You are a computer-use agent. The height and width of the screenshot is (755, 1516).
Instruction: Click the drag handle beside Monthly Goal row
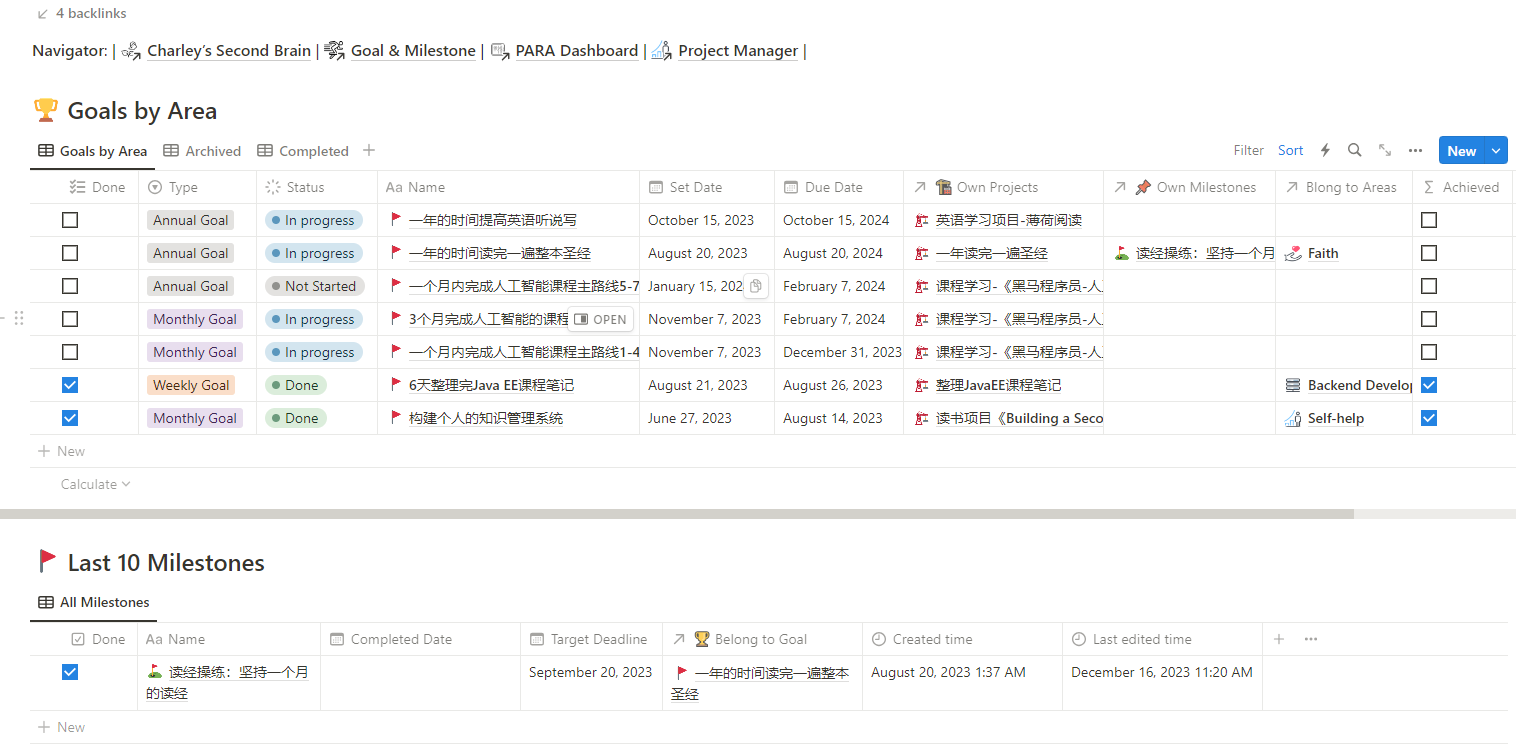[x=19, y=319]
